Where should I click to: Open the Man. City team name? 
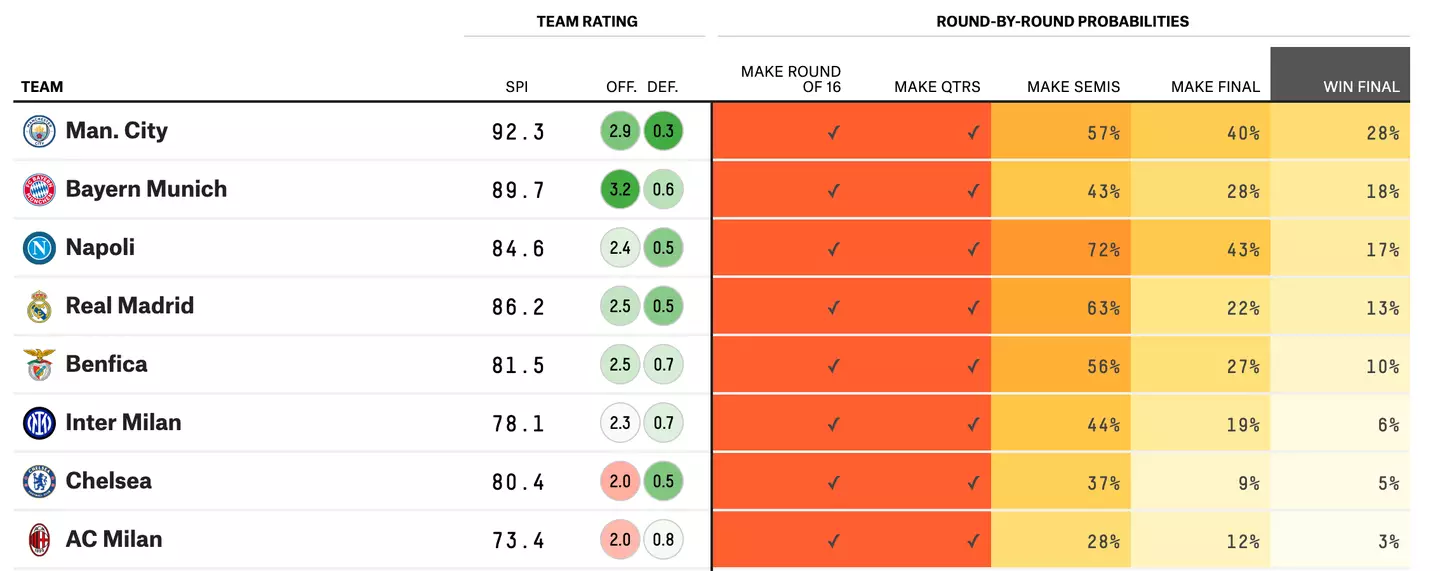[116, 131]
